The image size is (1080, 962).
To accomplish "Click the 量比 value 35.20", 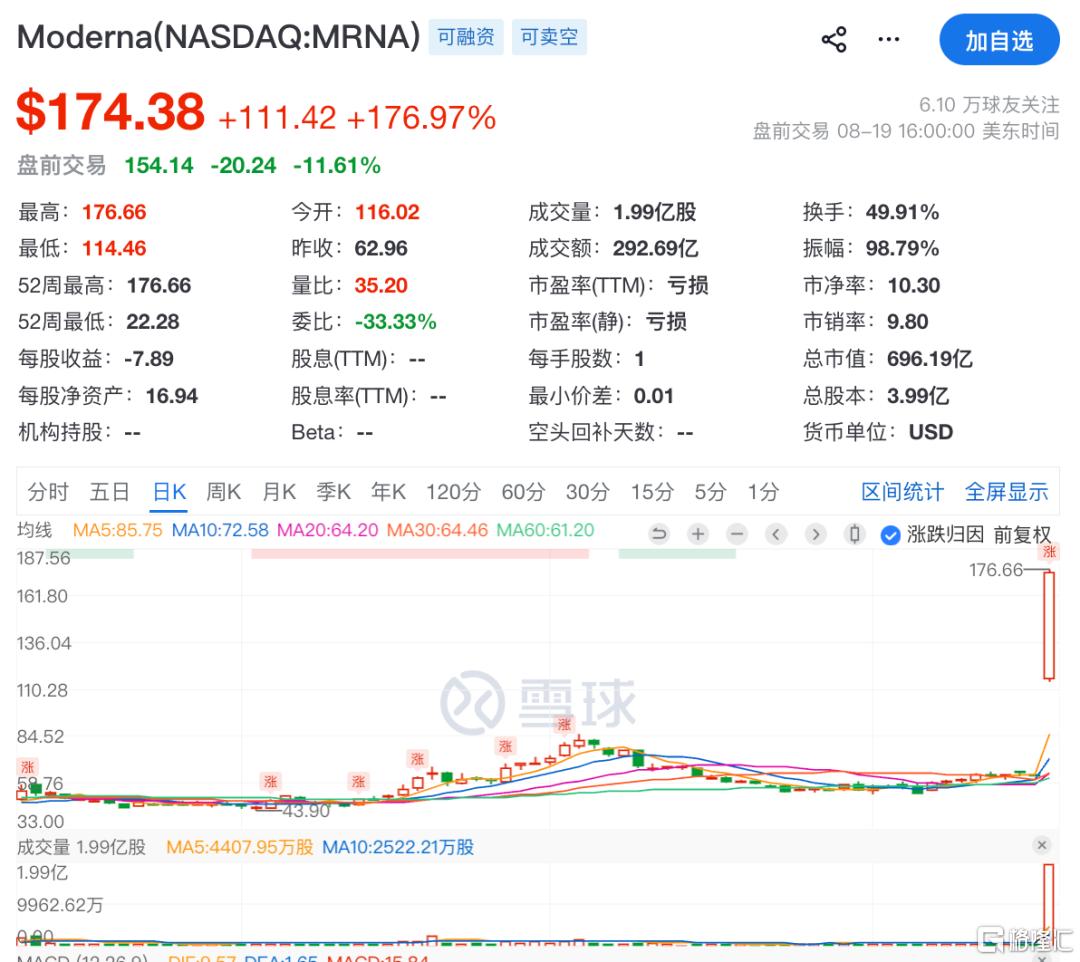I will tap(381, 285).
